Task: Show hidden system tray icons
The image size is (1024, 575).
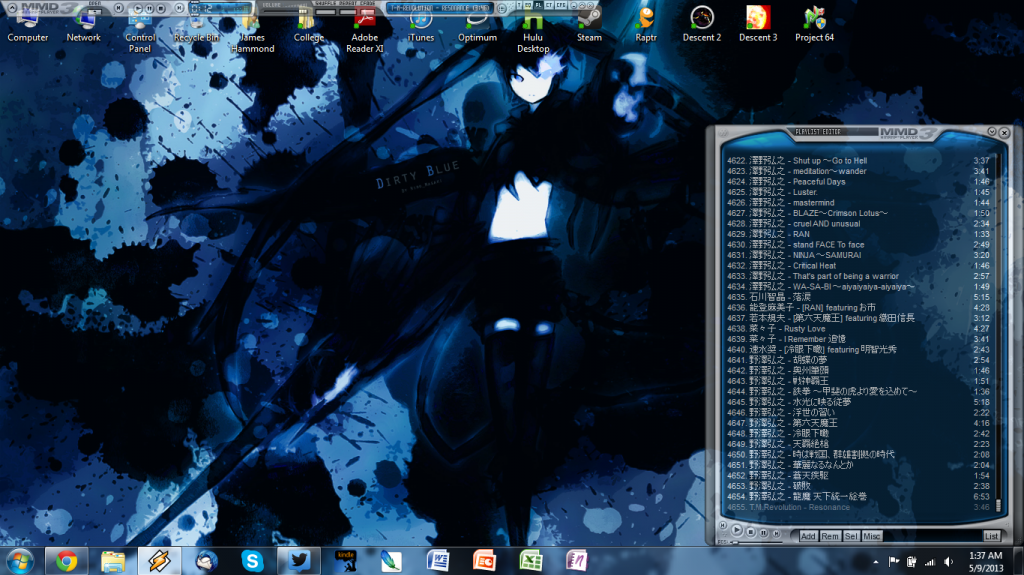Action: coord(876,562)
